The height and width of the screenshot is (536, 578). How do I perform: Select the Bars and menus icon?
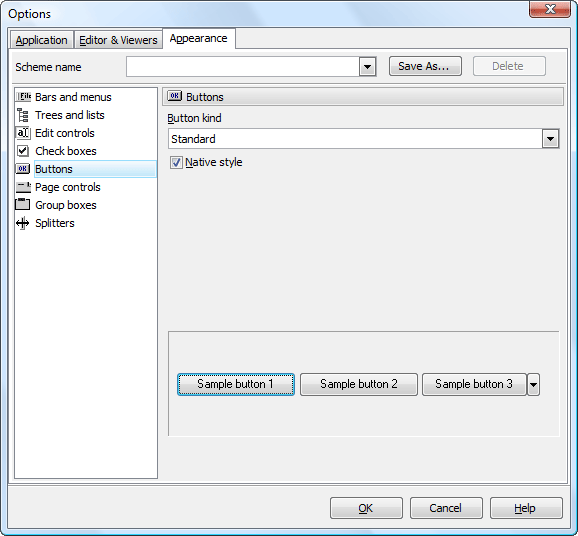click(x=23, y=97)
